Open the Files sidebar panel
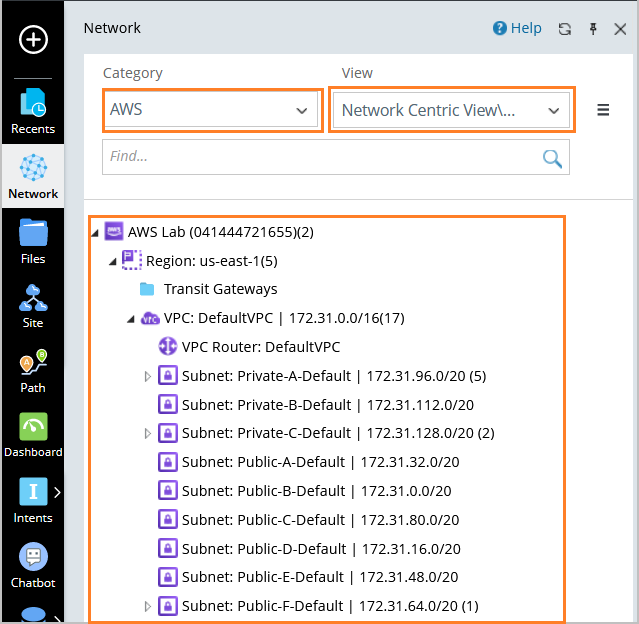The height and width of the screenshot is (624, 639). coord(33,241)
